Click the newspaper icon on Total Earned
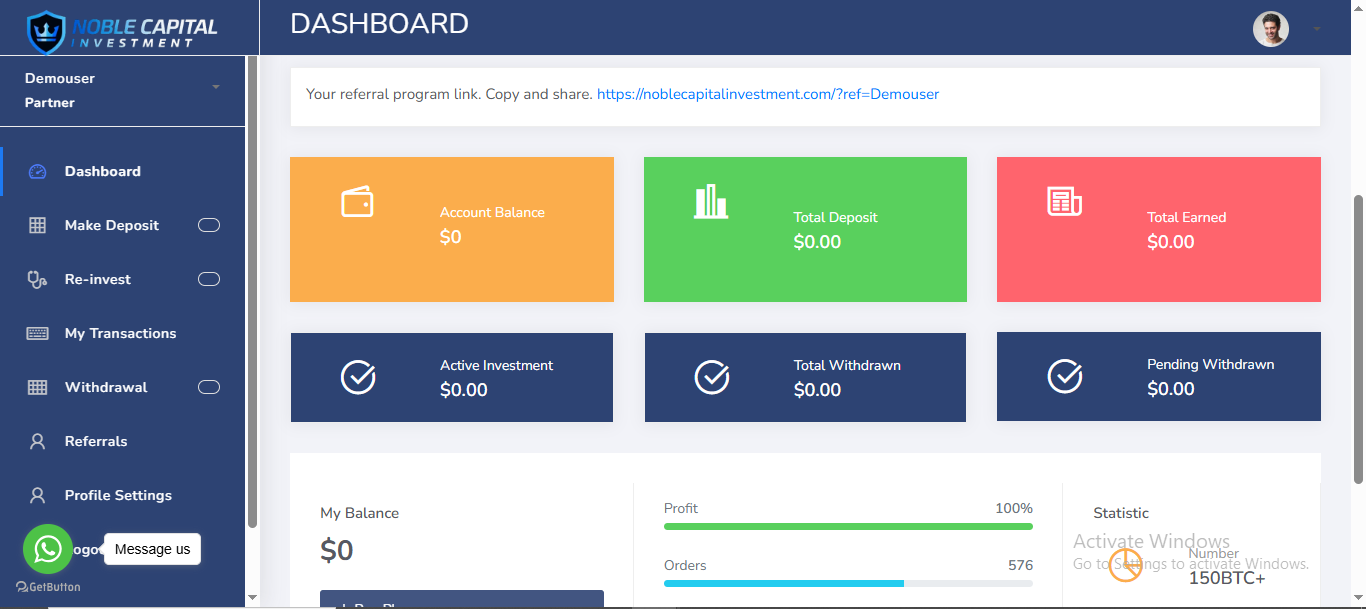 pos(1064,202)
